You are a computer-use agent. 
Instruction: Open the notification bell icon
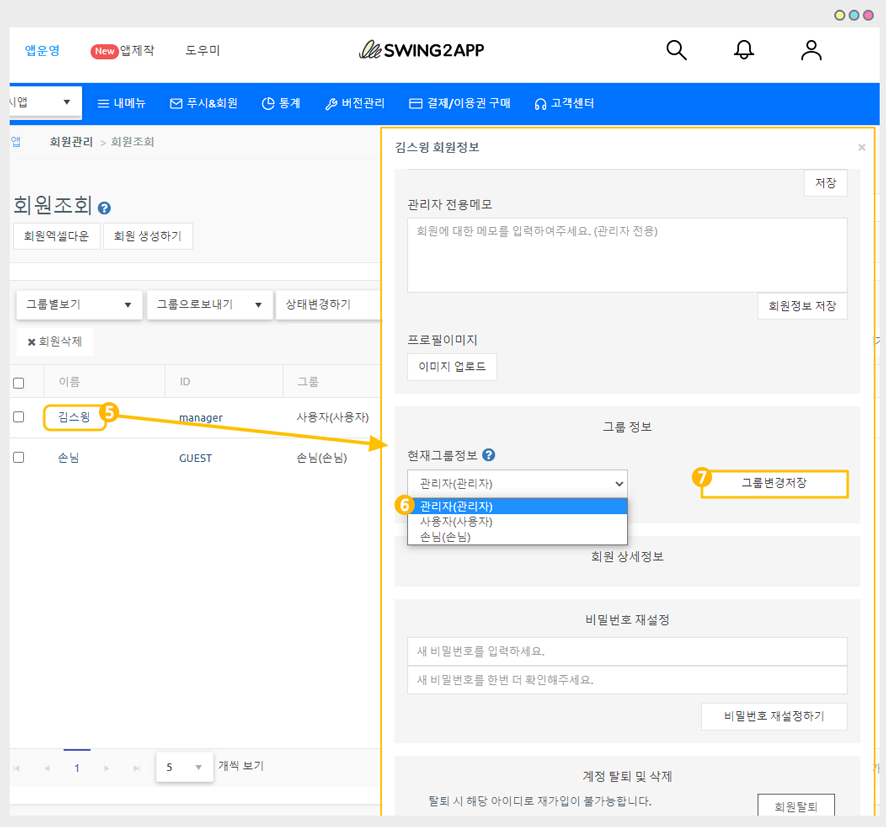744,50
